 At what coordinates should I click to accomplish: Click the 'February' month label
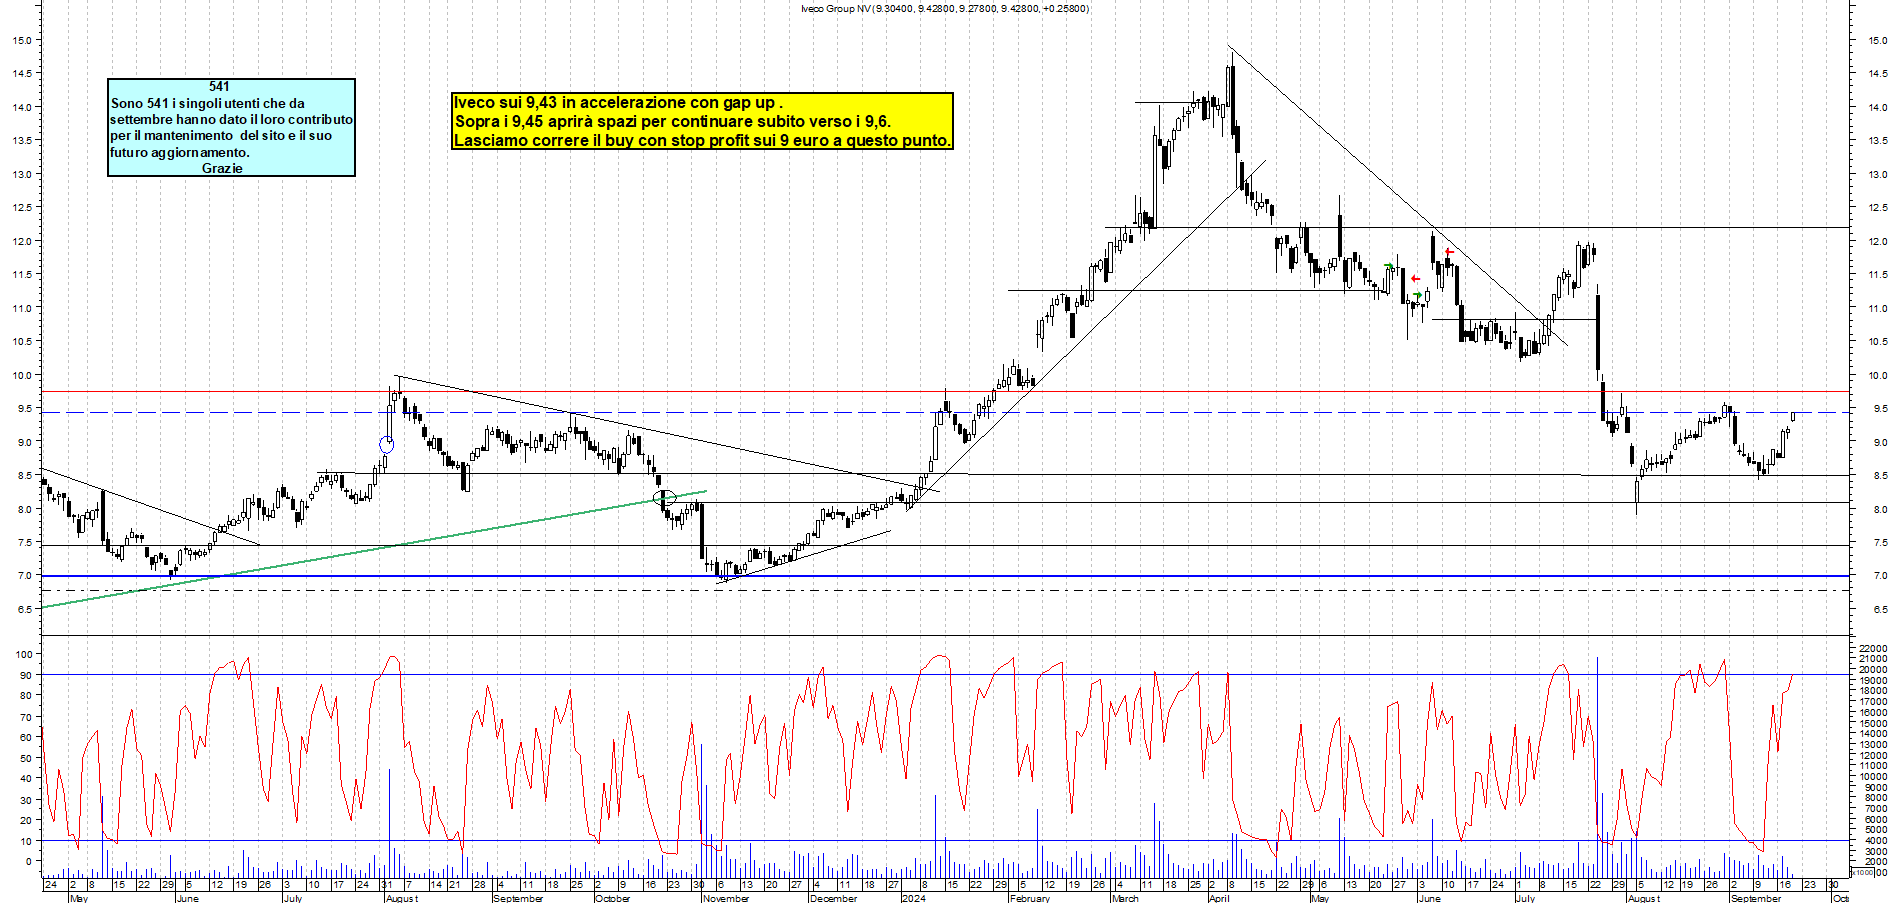coord(1029,898)
